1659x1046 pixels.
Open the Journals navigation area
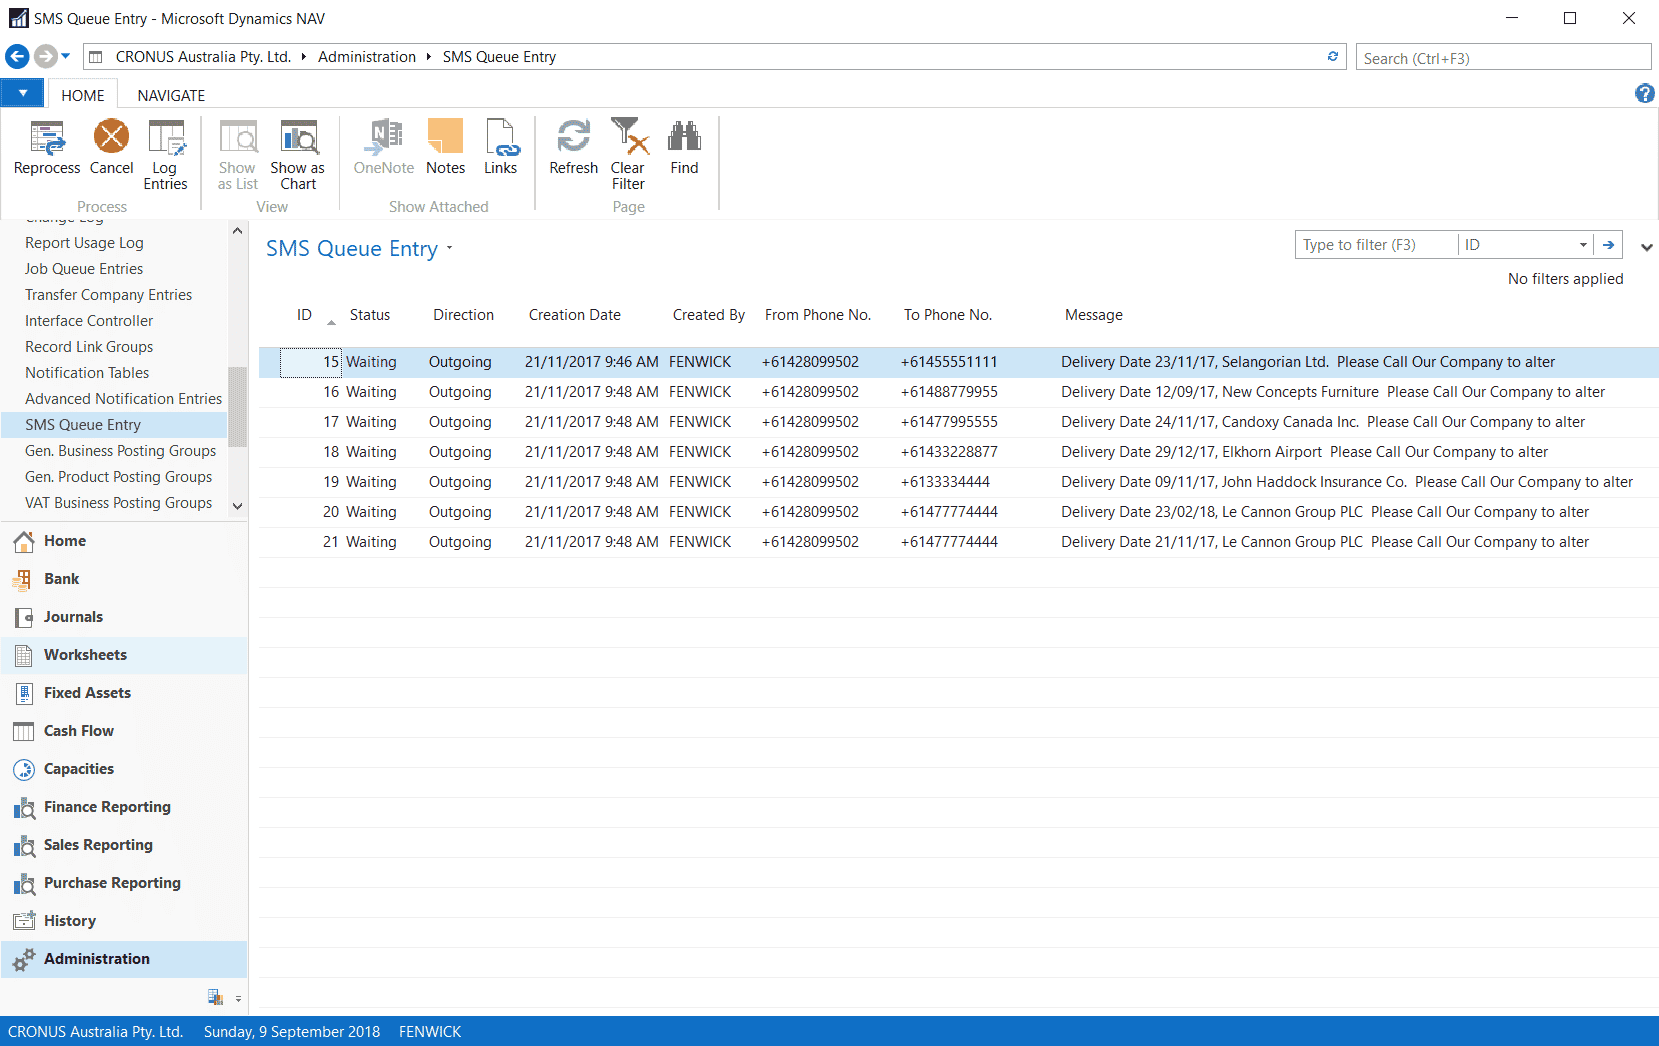tap(124, 617)
